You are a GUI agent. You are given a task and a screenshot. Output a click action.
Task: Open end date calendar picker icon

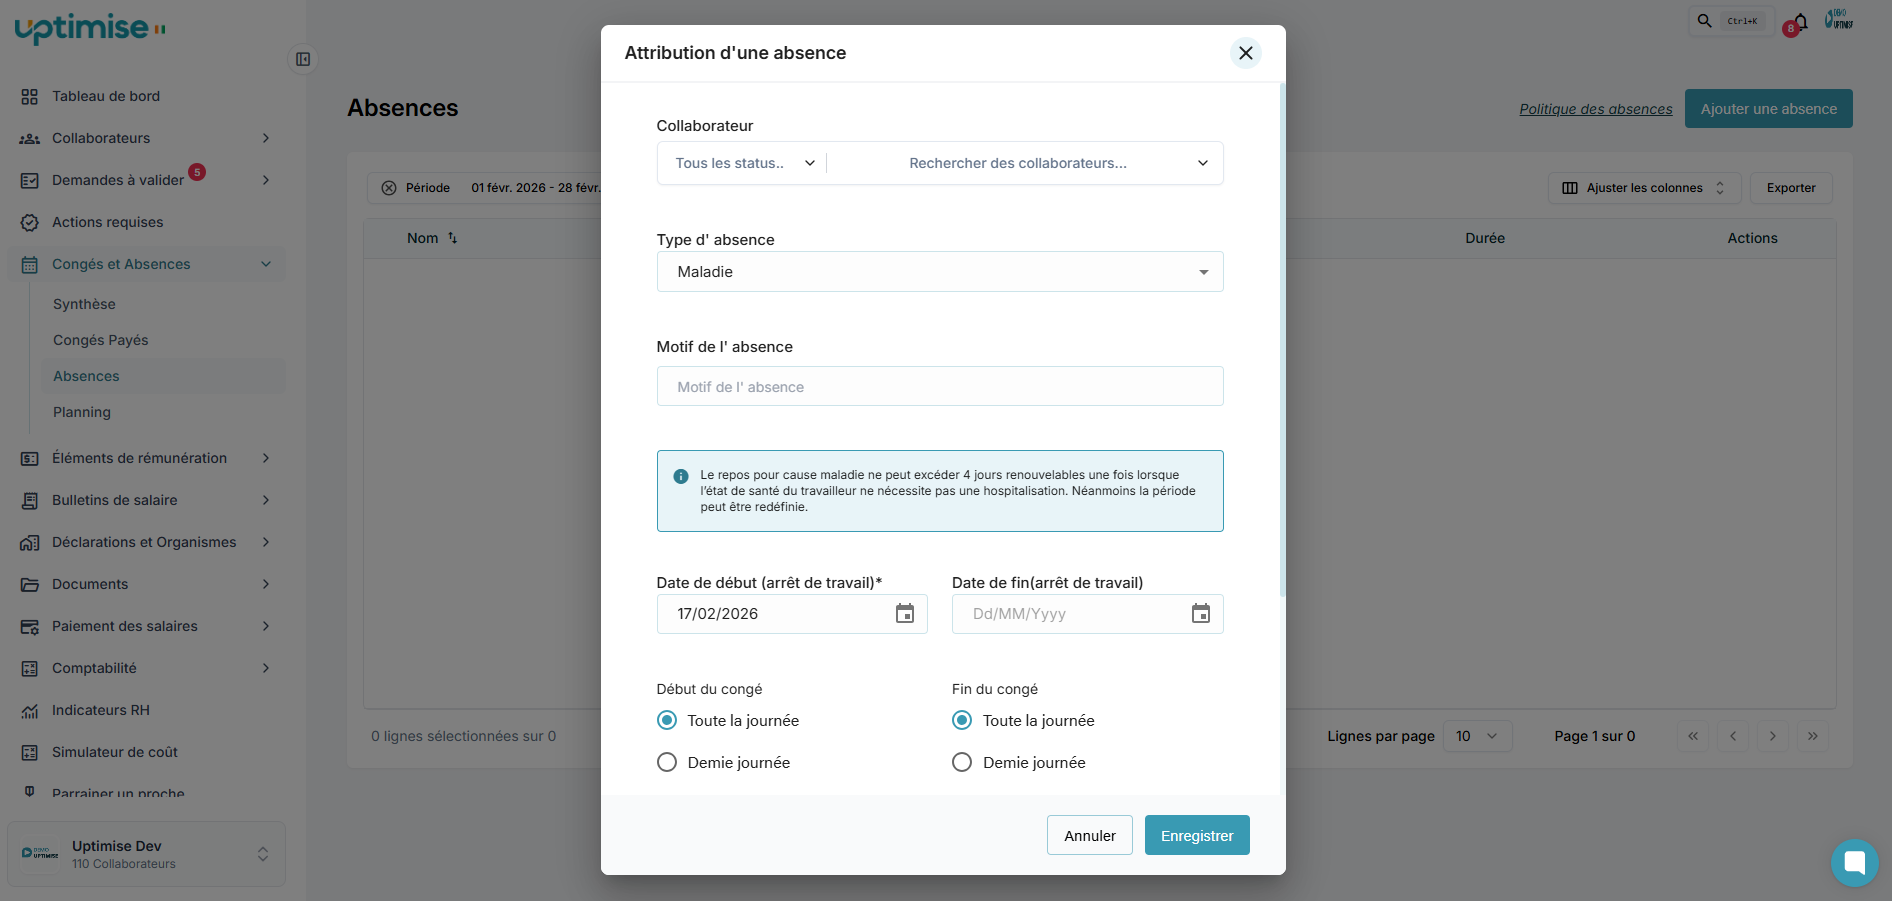tap(1200, 614)
